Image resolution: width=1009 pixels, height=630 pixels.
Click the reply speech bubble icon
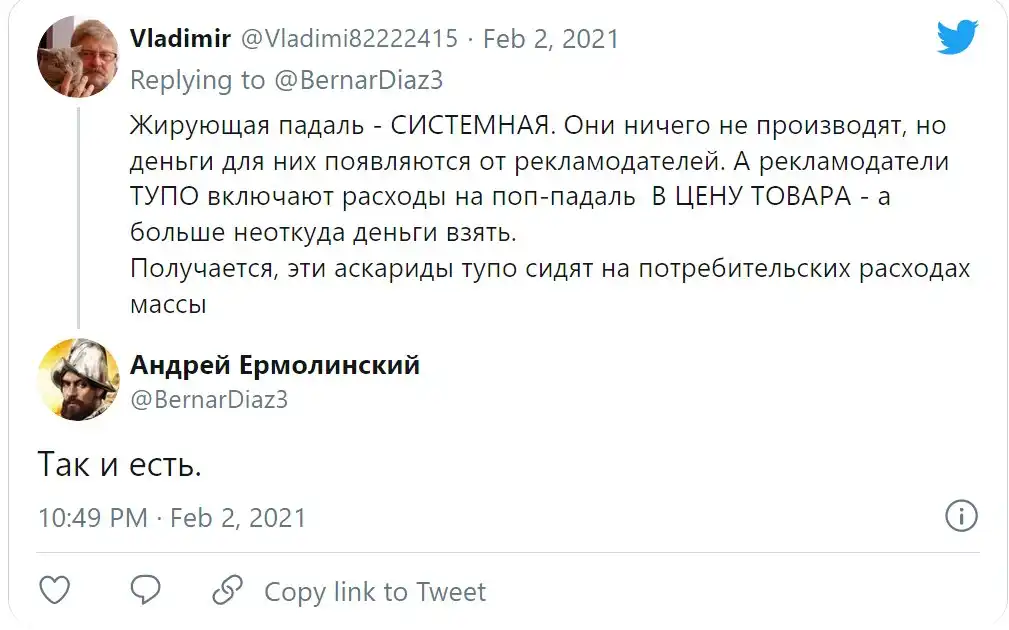click(146, 590)
